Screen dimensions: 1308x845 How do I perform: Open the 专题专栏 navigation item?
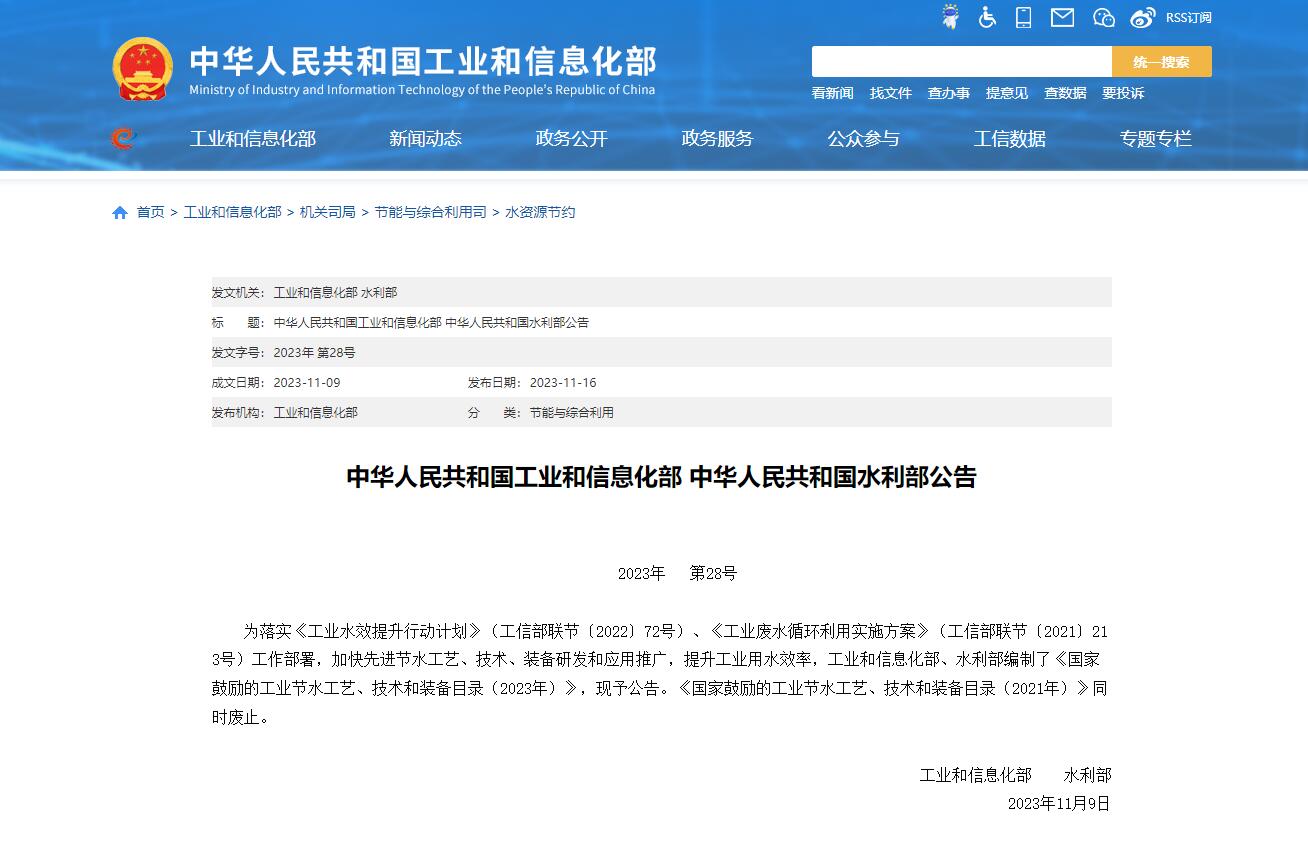click(1156, 139)
